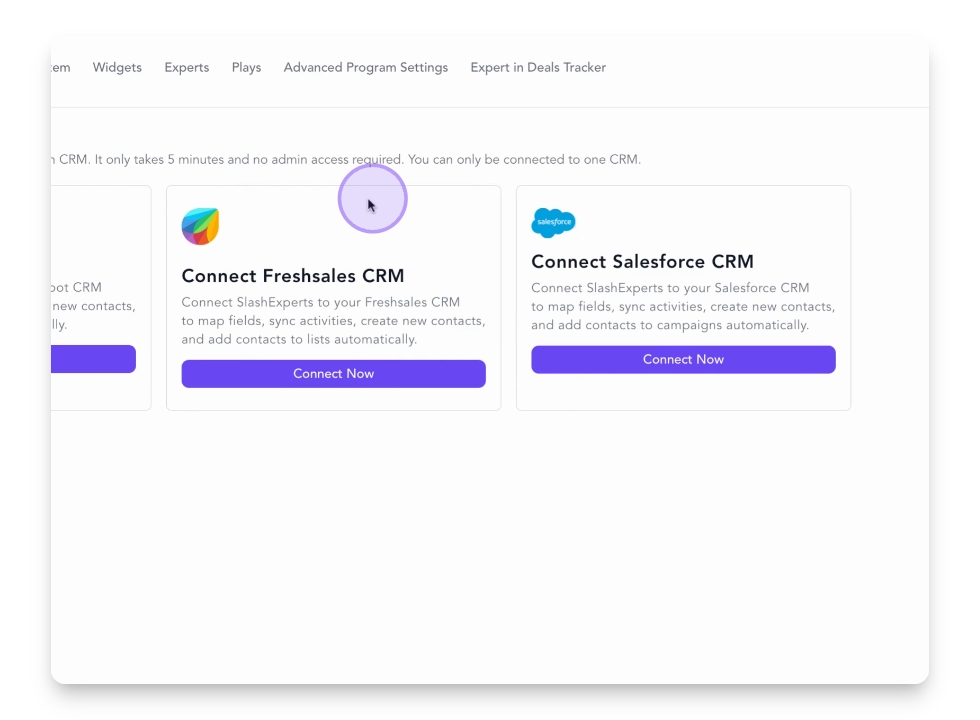Switch to the Experts tab
Image resolution: width=980 pixels, height=720 pixels.
[x=187, y=68]
